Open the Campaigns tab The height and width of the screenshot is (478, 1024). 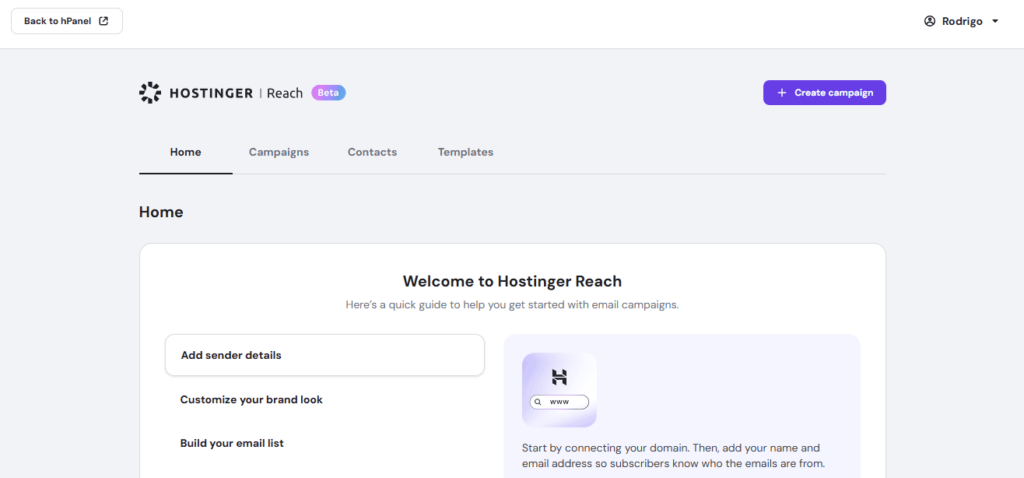[278, 152]
